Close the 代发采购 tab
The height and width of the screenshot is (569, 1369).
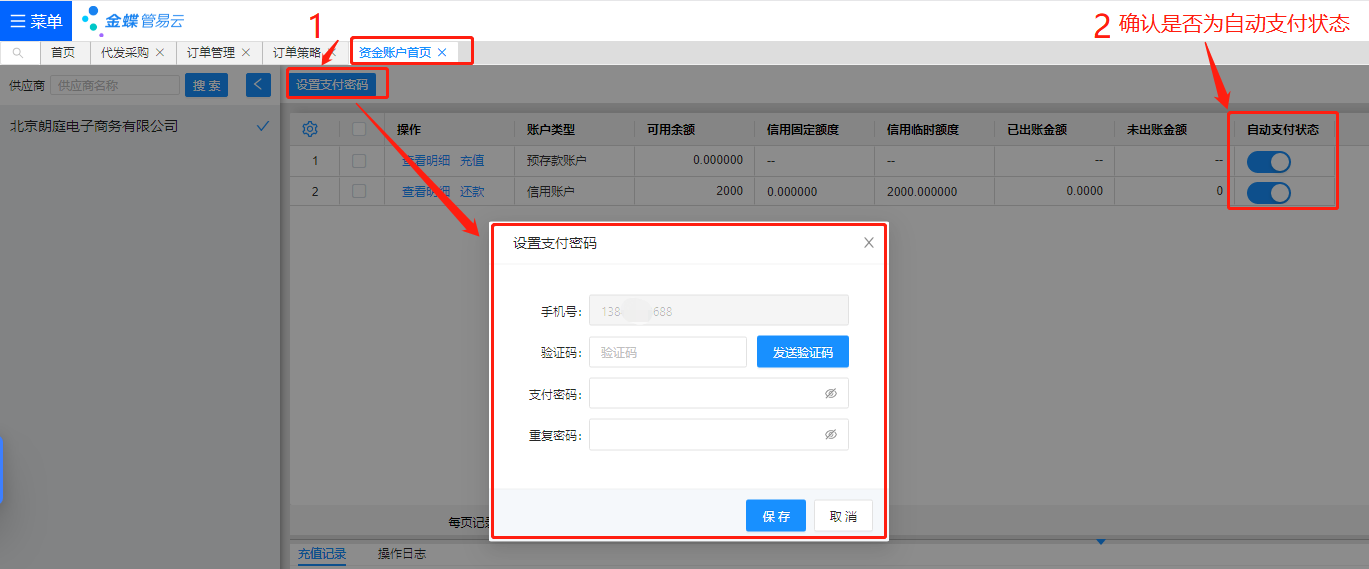click(160, 52)
